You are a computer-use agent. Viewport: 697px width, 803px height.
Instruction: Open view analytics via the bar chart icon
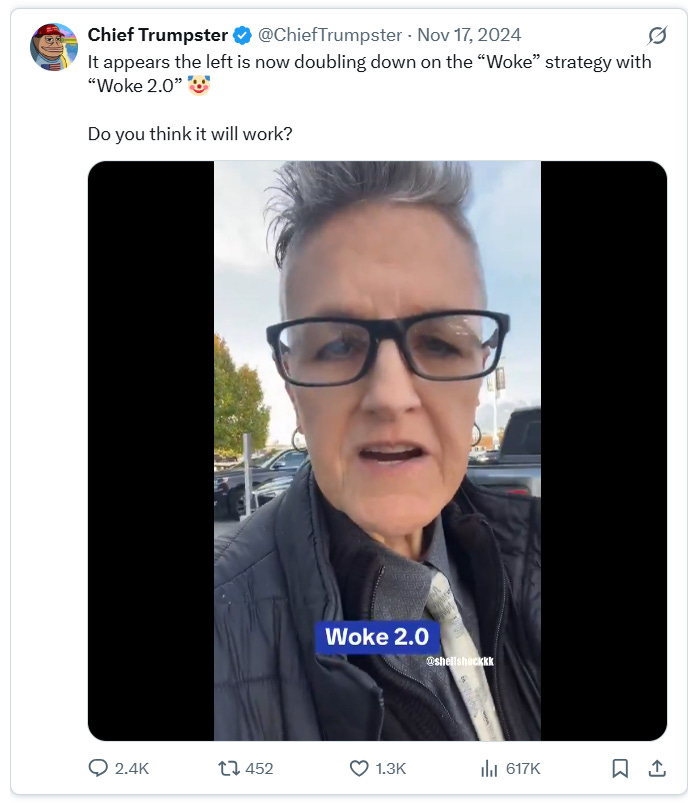489,768
